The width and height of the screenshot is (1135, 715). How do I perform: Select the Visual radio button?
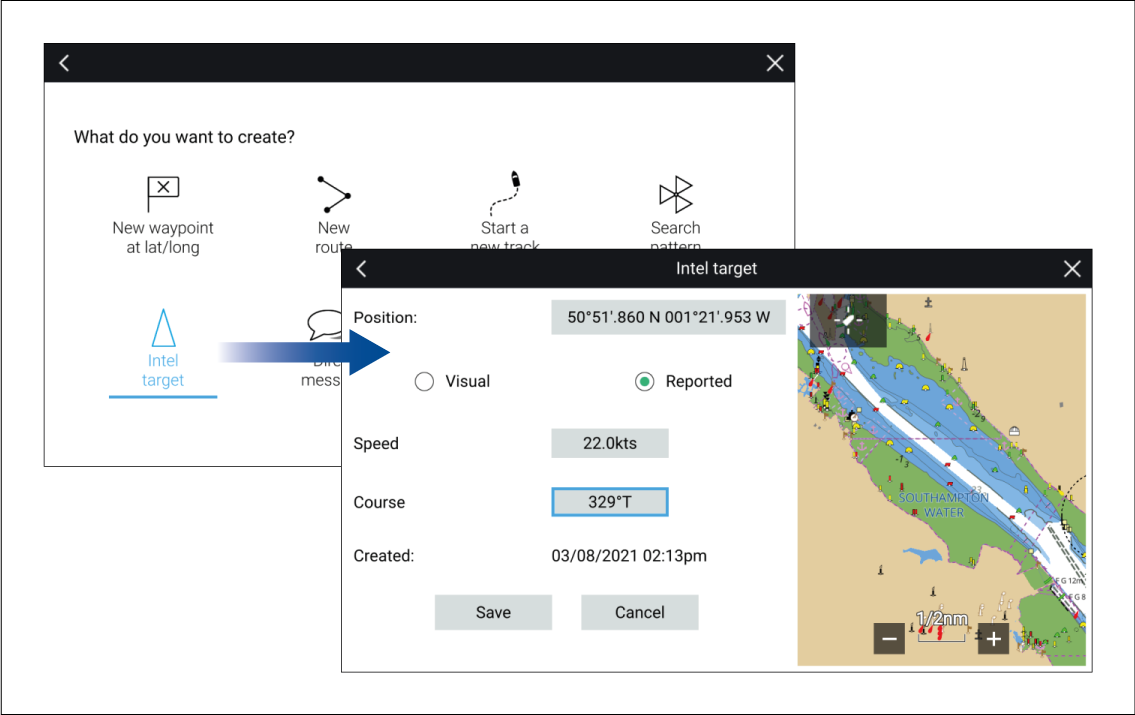tap(425, 381)
